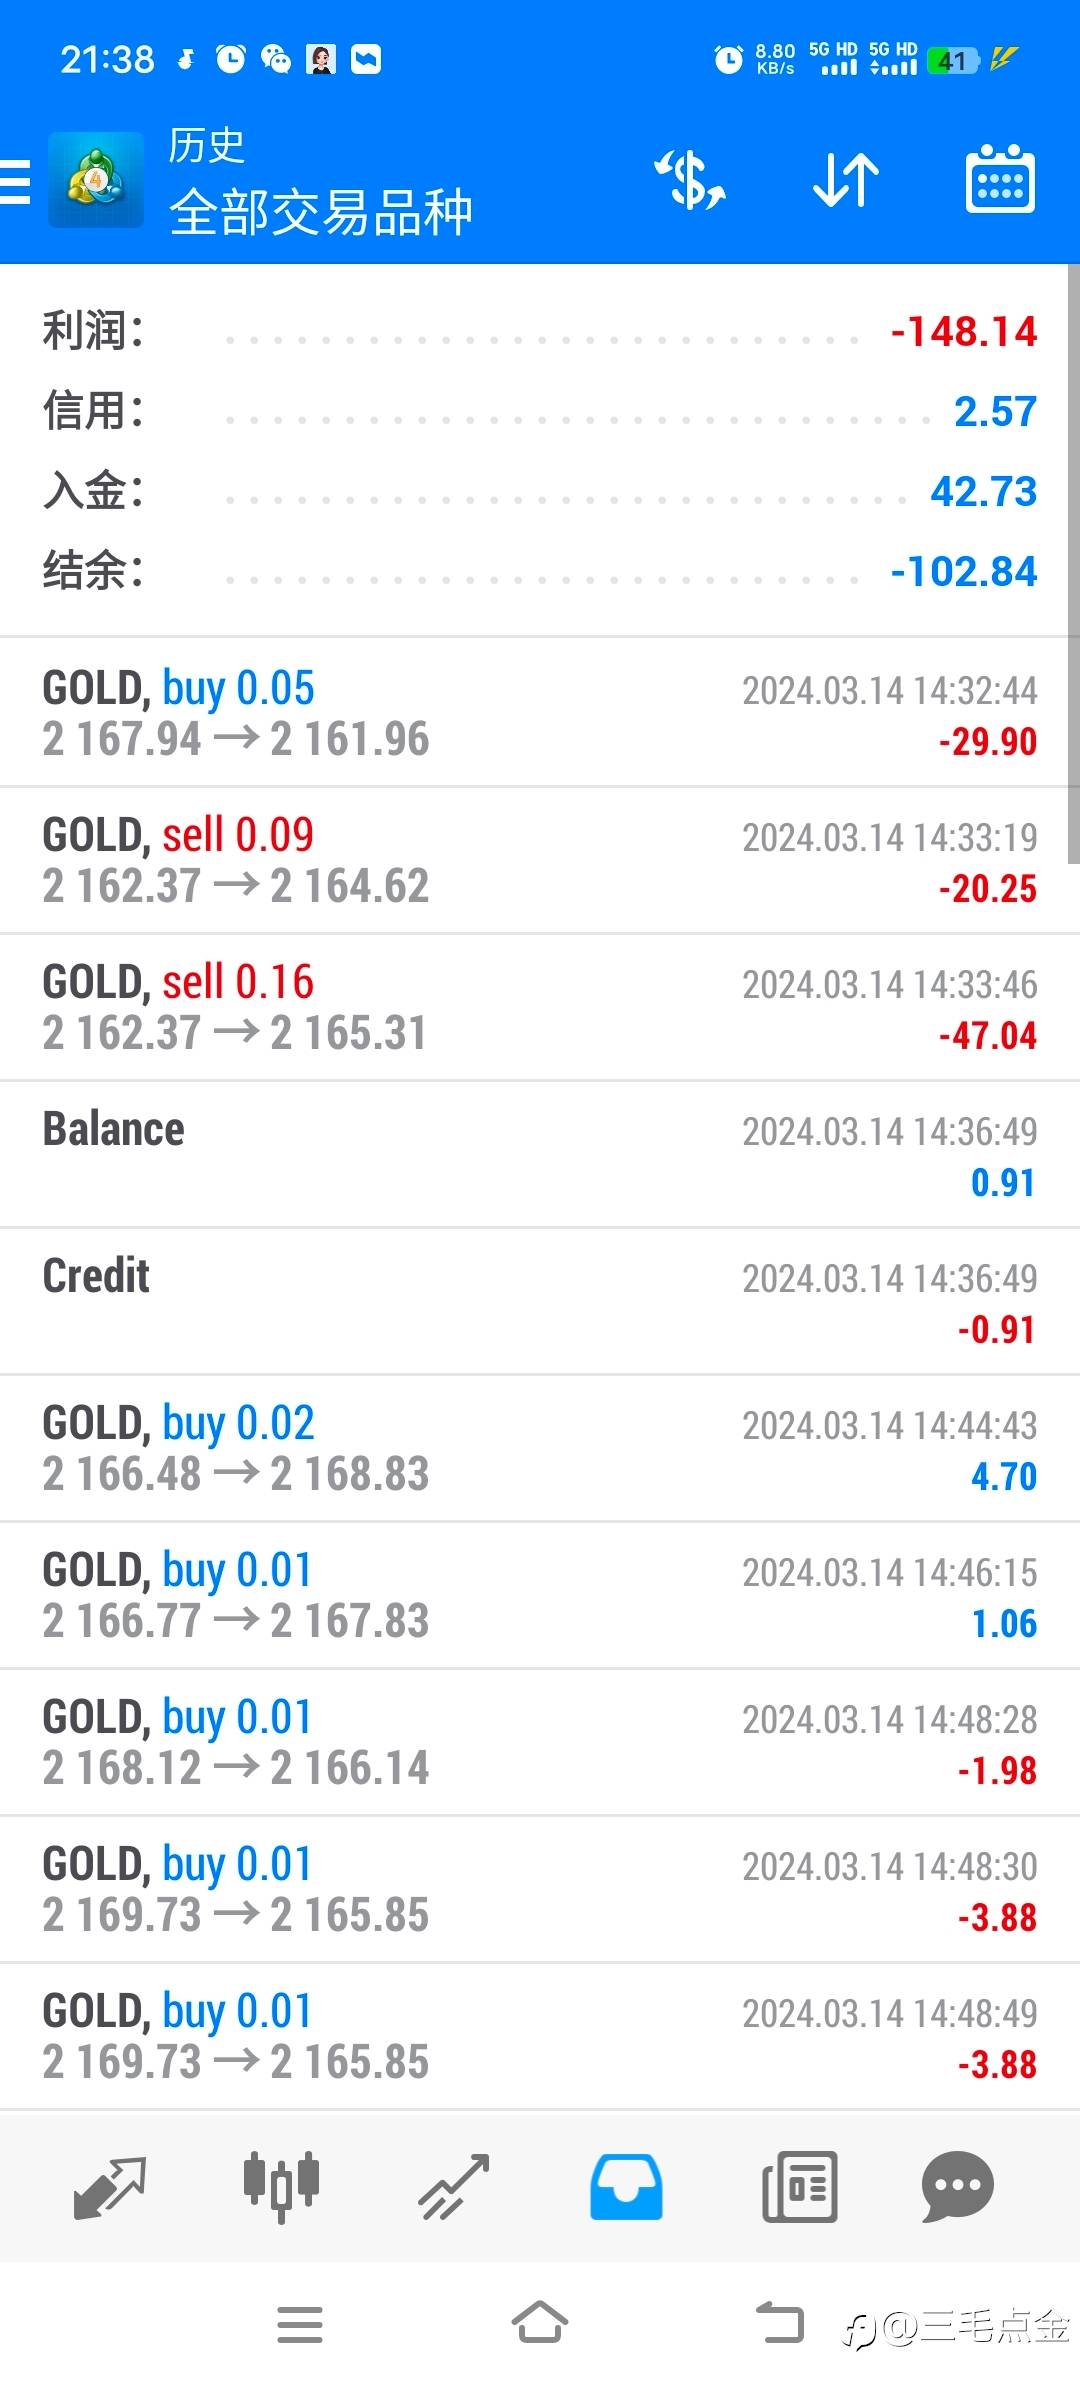Open the Trade tab
1080x2388 pixels.
coord(454,2187)
